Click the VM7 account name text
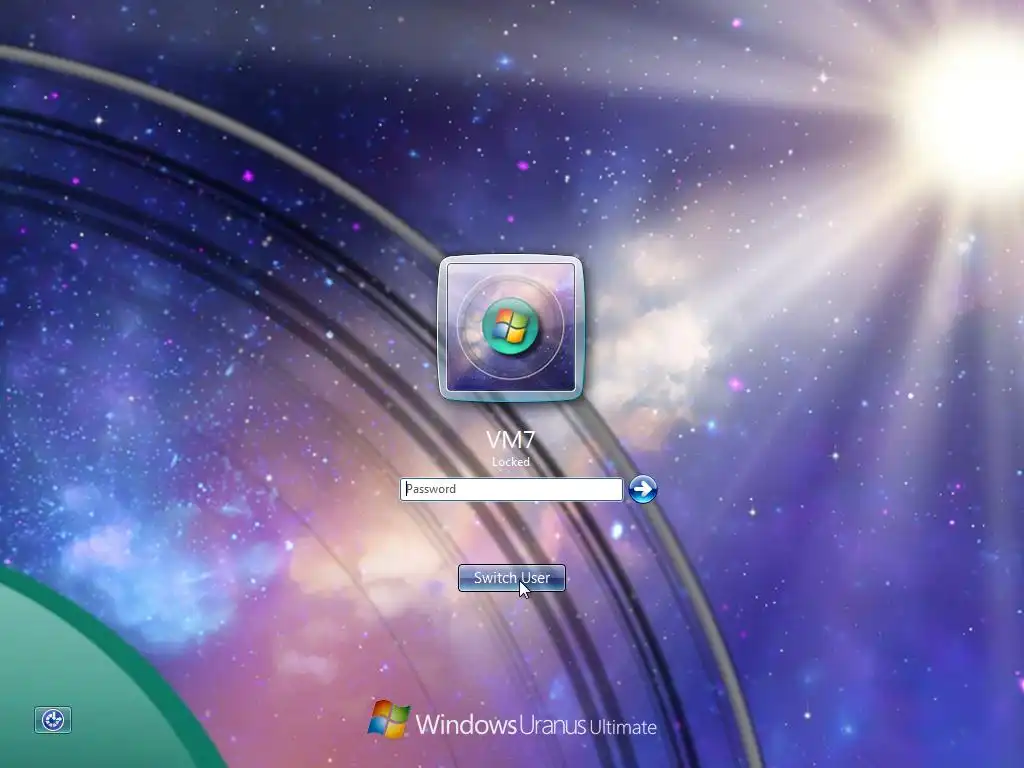 click(511, 440)
